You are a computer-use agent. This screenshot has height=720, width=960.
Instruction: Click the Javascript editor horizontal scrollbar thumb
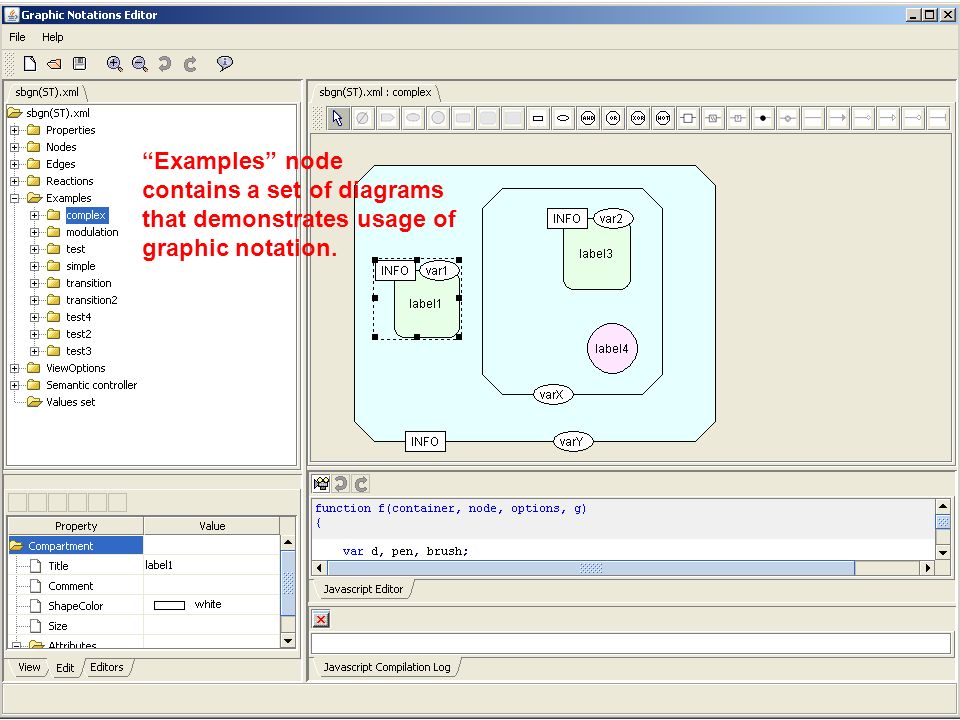click(x=591, y=568)
